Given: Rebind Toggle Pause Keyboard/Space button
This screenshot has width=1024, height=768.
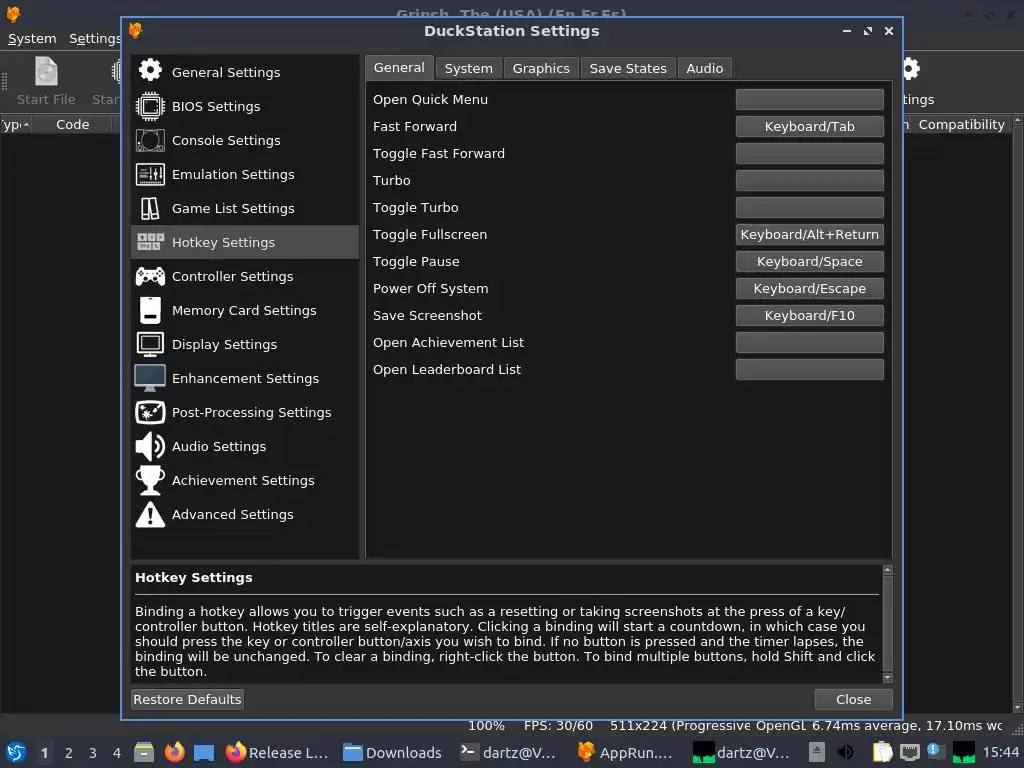Looking at the screenshot, I should pyautogui.click(x=809, y=261).
